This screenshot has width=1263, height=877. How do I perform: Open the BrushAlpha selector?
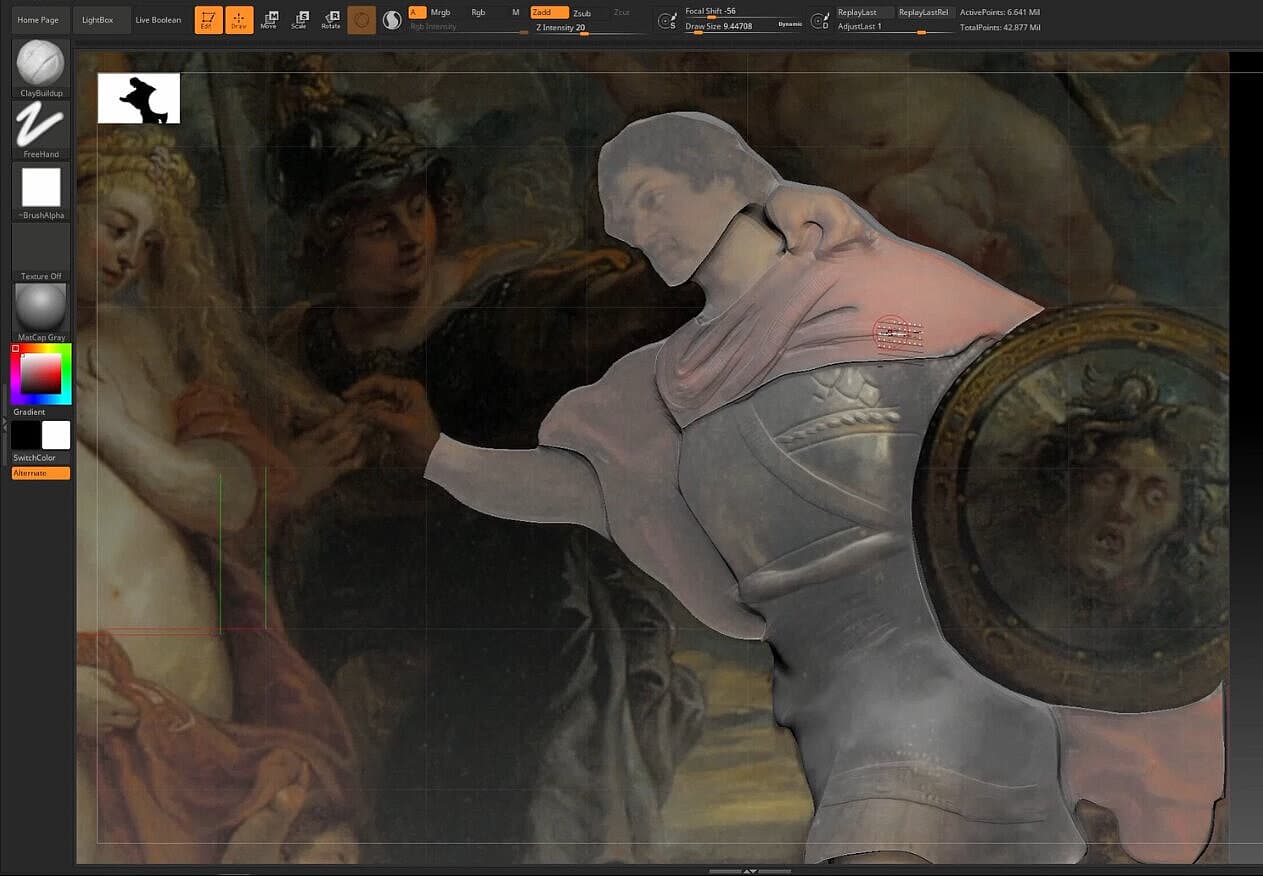pos(41,188)
